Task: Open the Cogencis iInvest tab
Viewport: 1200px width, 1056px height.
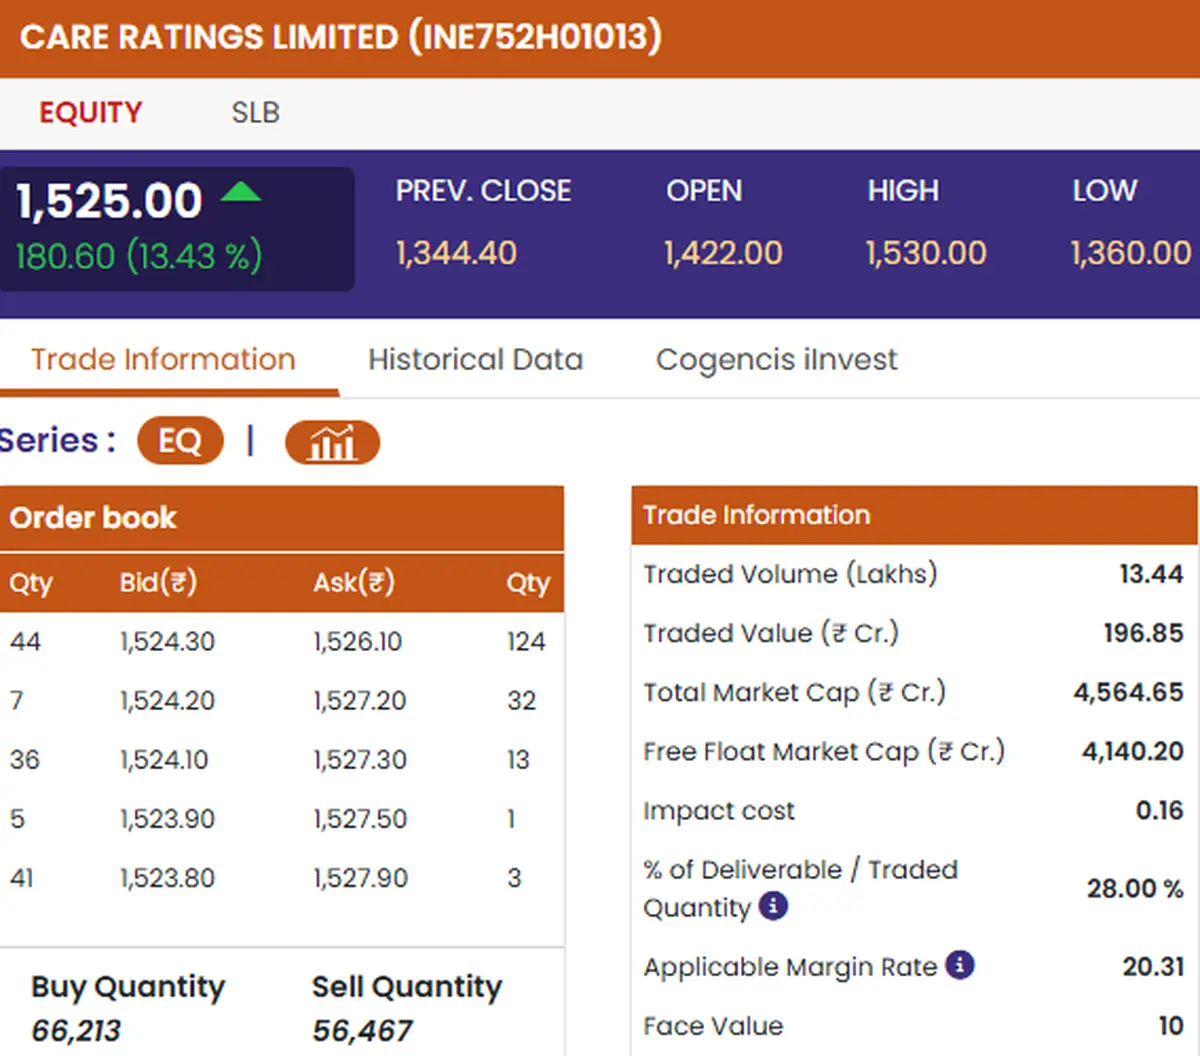Action: pos(777,359)
